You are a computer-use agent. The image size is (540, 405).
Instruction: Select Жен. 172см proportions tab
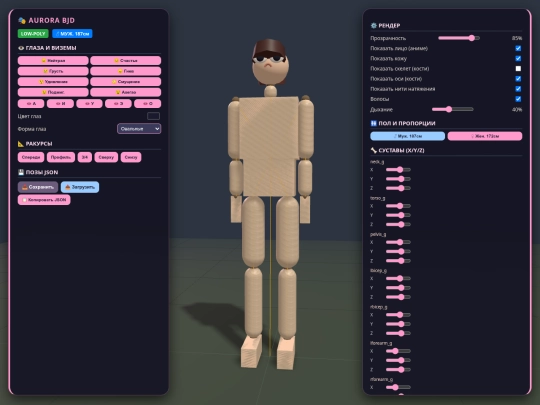(485, 136)
